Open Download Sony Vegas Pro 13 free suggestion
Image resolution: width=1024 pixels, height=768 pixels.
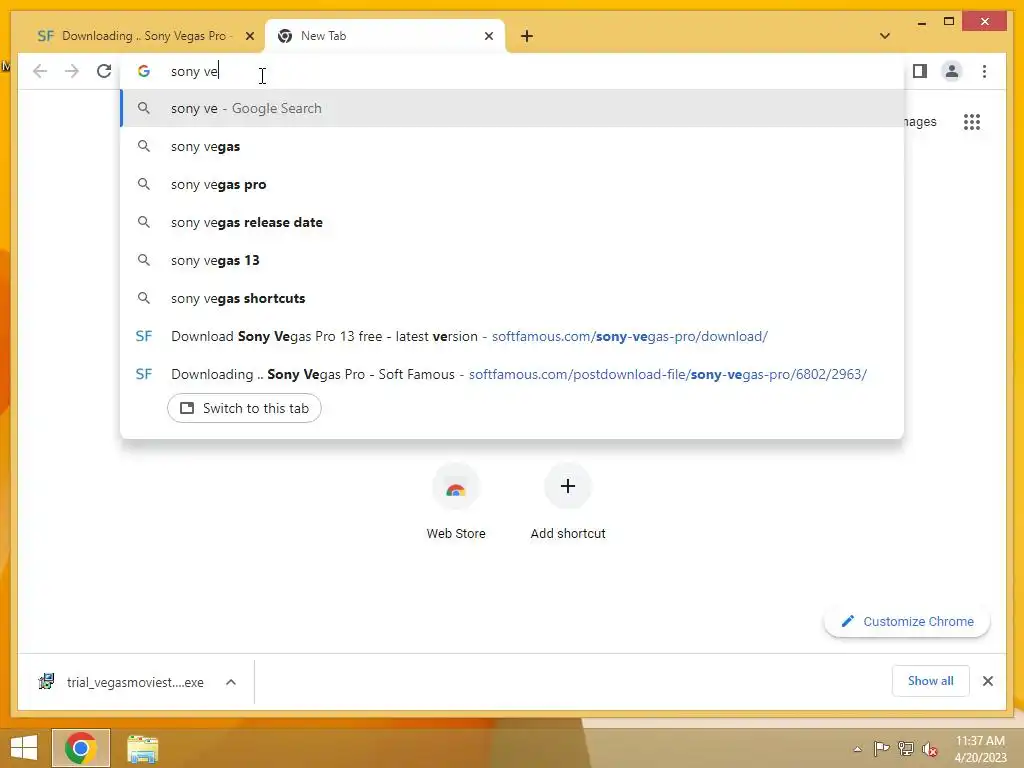click(512, 336)
